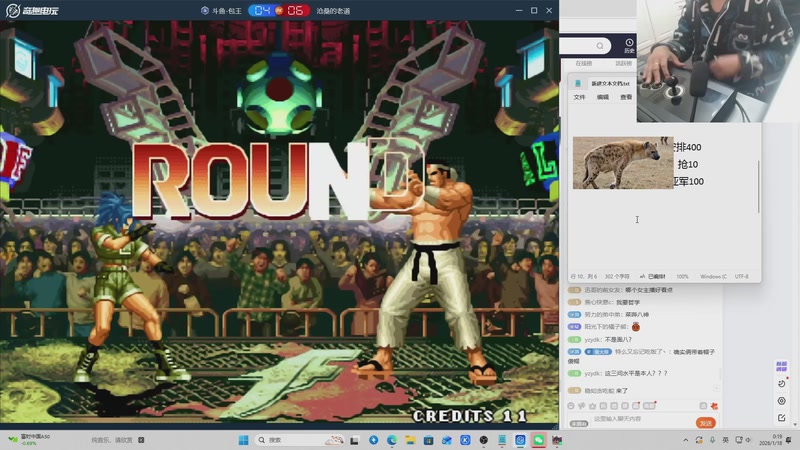Open the 编辑 menu in Notepad
The height and width of the screenshot is (450, 800).
603,97
